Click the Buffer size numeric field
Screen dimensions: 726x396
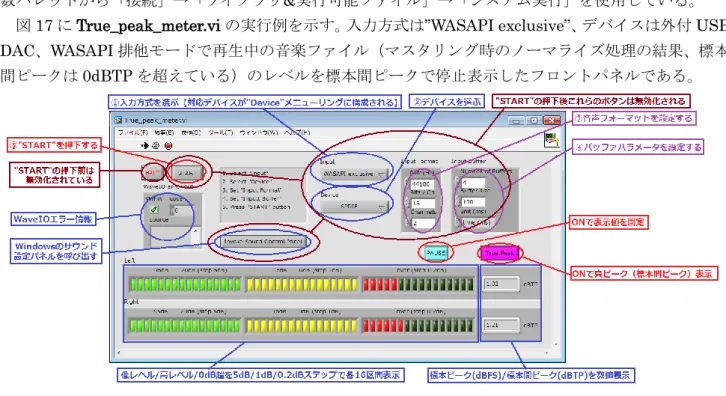tap(473, 202)
